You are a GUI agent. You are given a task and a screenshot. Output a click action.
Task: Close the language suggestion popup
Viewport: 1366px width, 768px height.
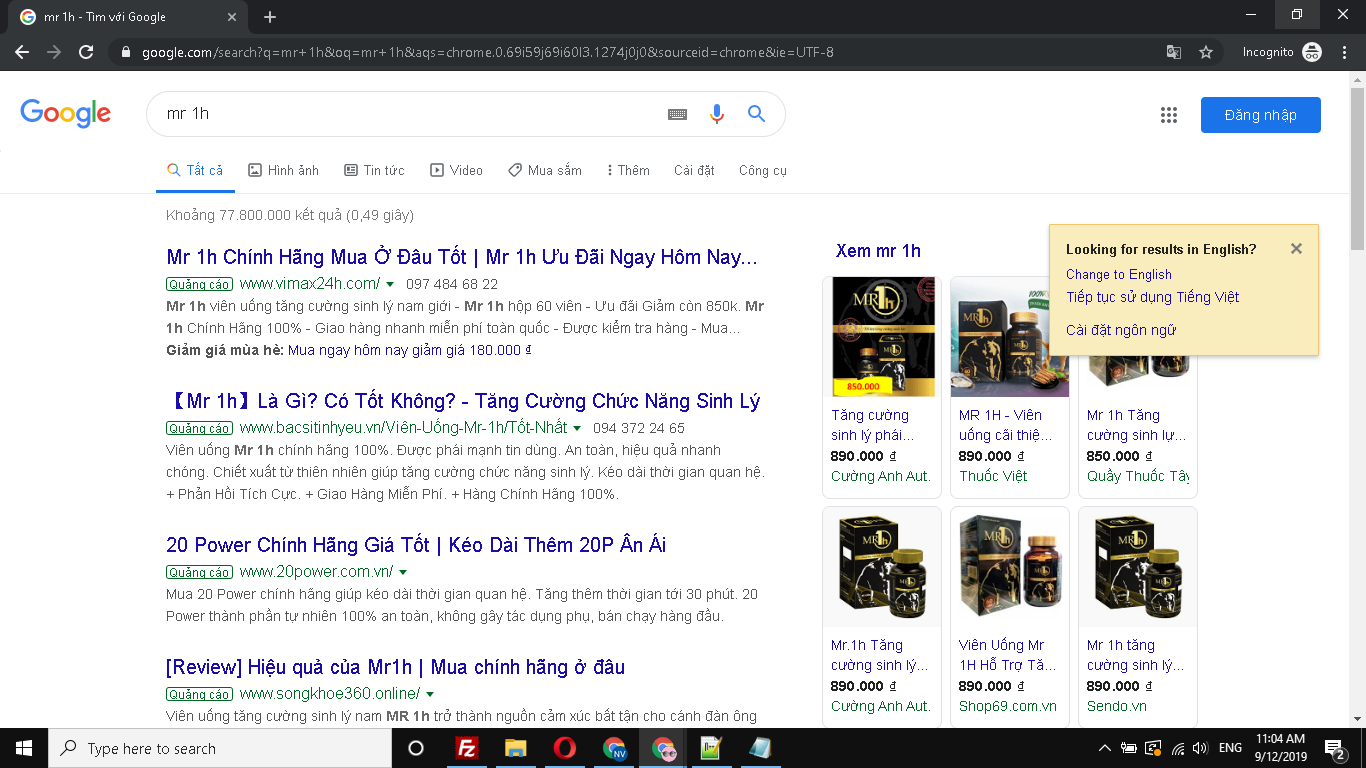[x=1296, y=249]
